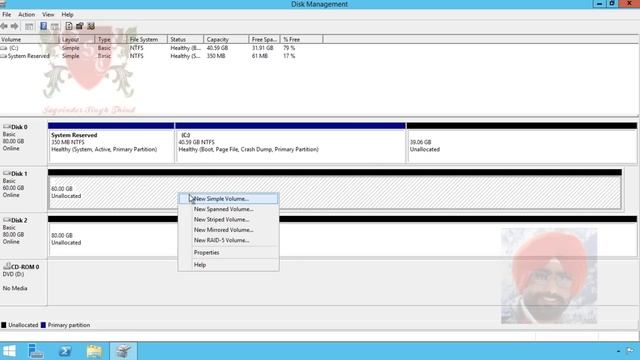Sort by the Type column header
640x360 pixels.
(x=111, y=40)
